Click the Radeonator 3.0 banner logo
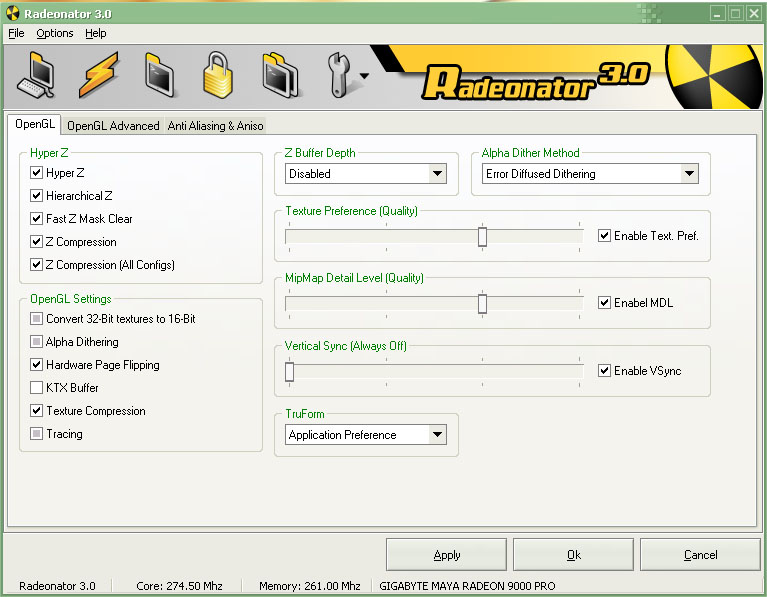This screenshot has height=597, width=767. tap(536, 81)
